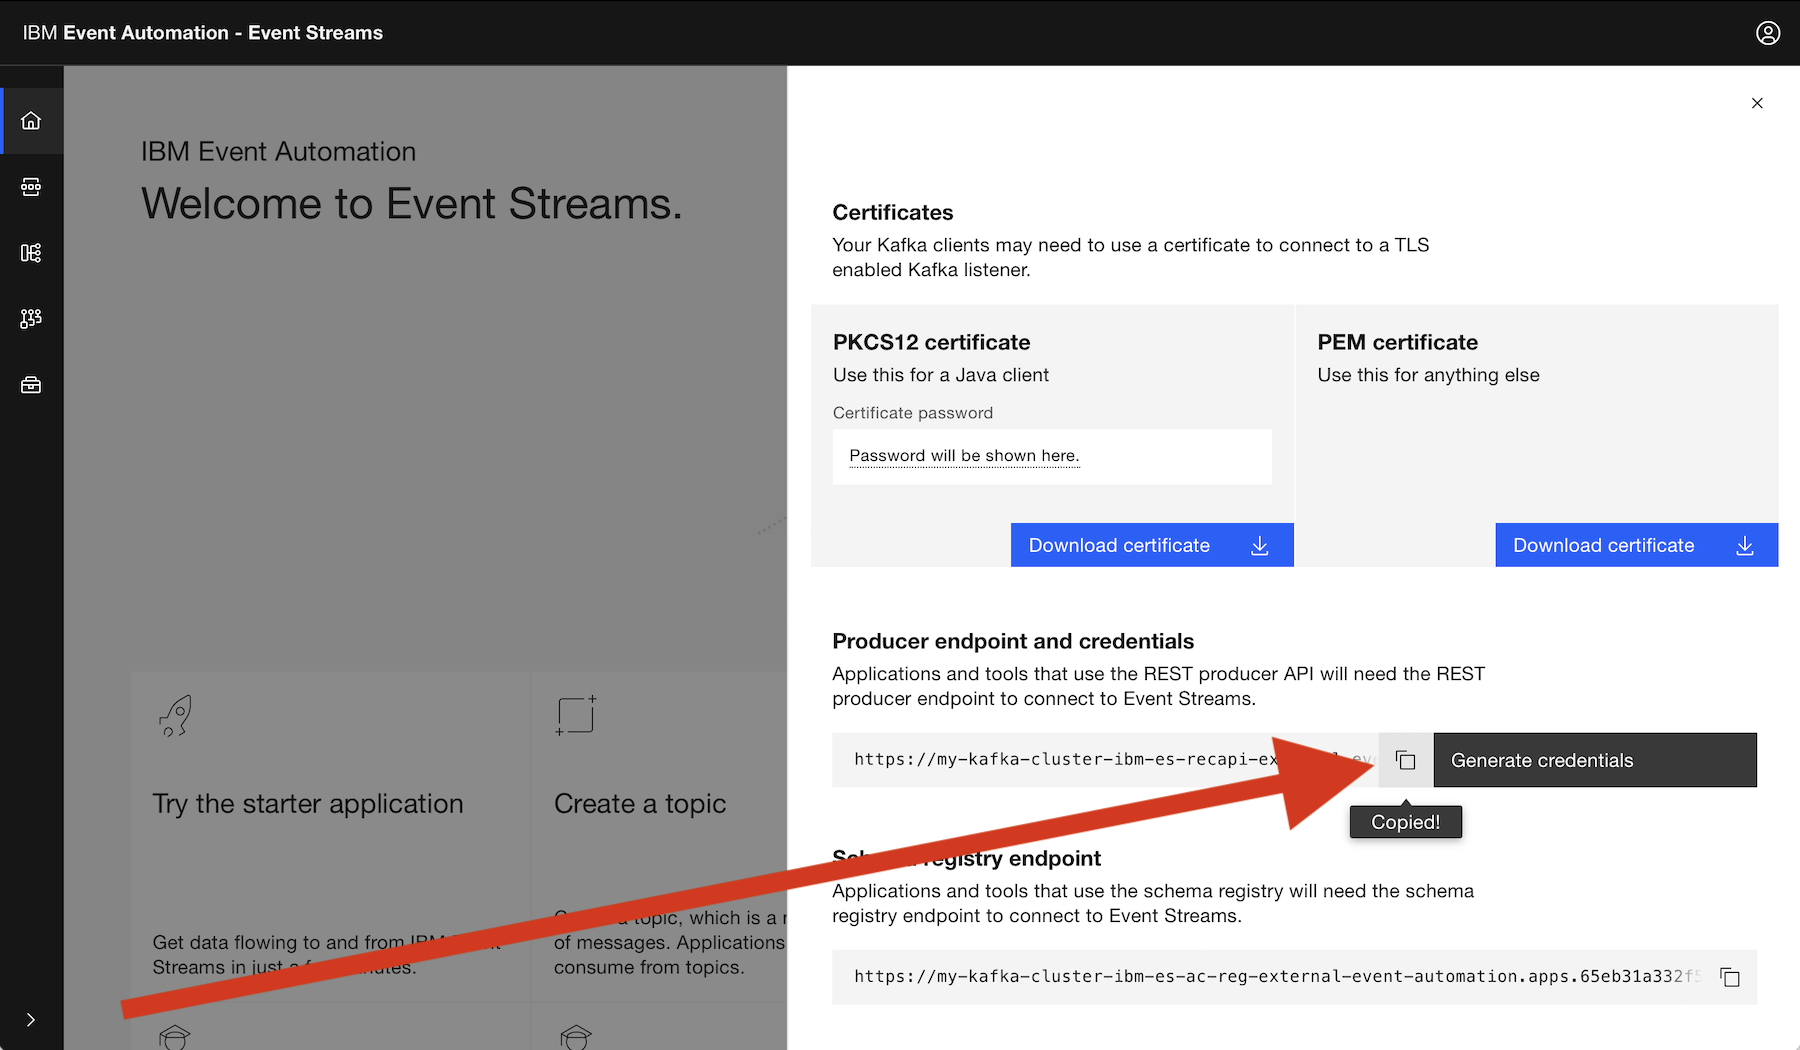
Task: Open the Home icon in sidebar
Action: (x=31, y=121)
